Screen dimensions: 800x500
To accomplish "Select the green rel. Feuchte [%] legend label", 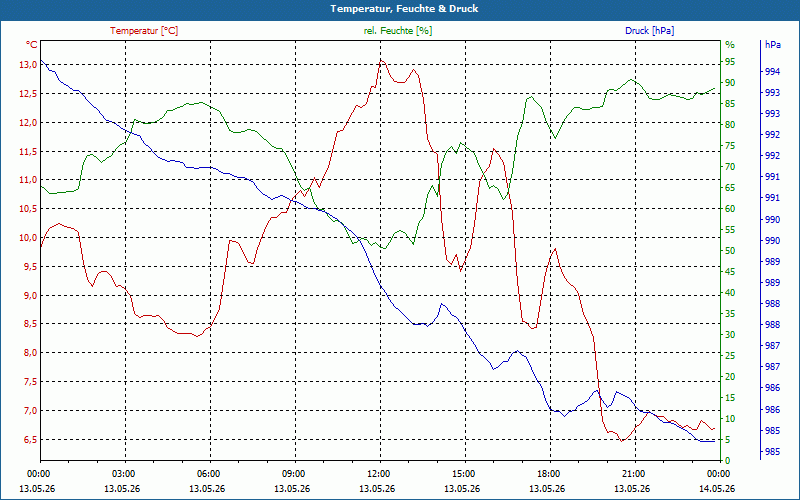I will tap(397, 31).
